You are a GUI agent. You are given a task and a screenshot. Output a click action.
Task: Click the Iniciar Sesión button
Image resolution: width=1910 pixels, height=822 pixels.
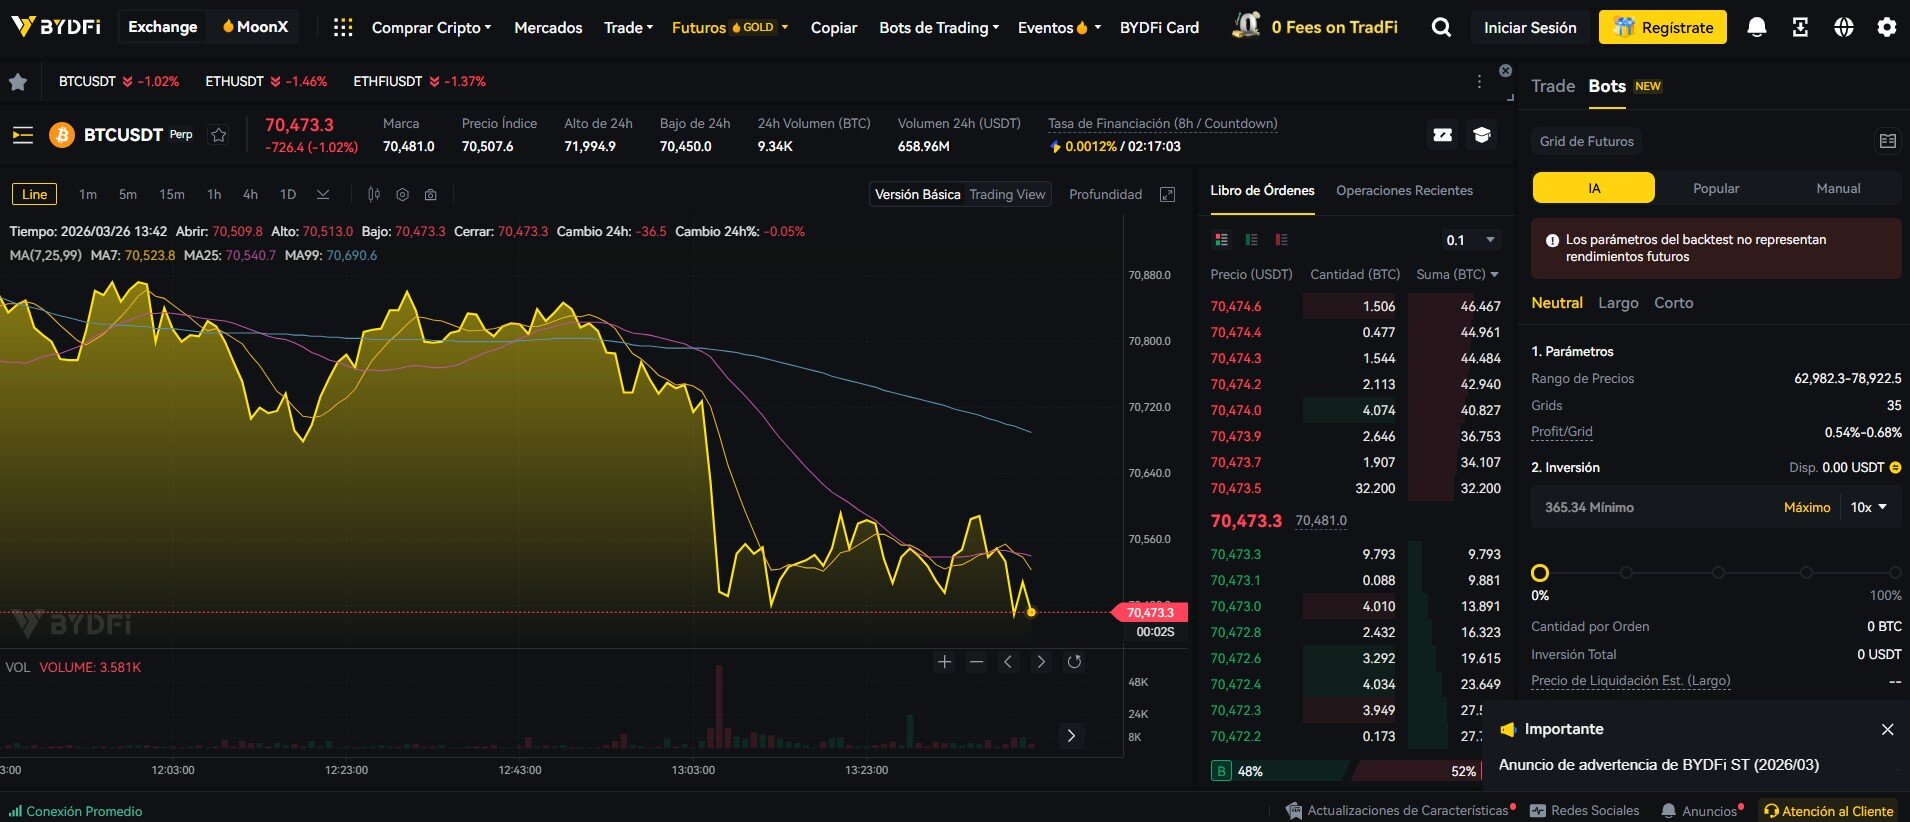pyautogui.click(x=1530, y=28)
